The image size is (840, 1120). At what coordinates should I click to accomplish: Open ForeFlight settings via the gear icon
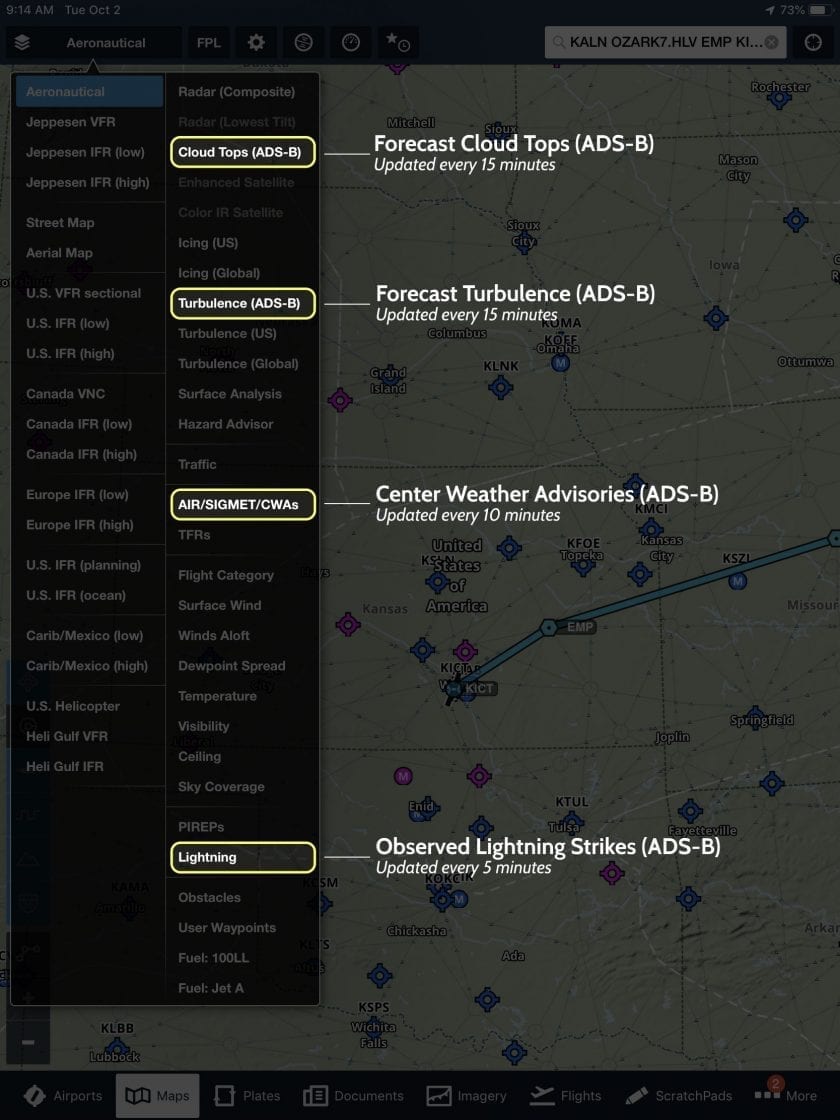coord(256,42)
